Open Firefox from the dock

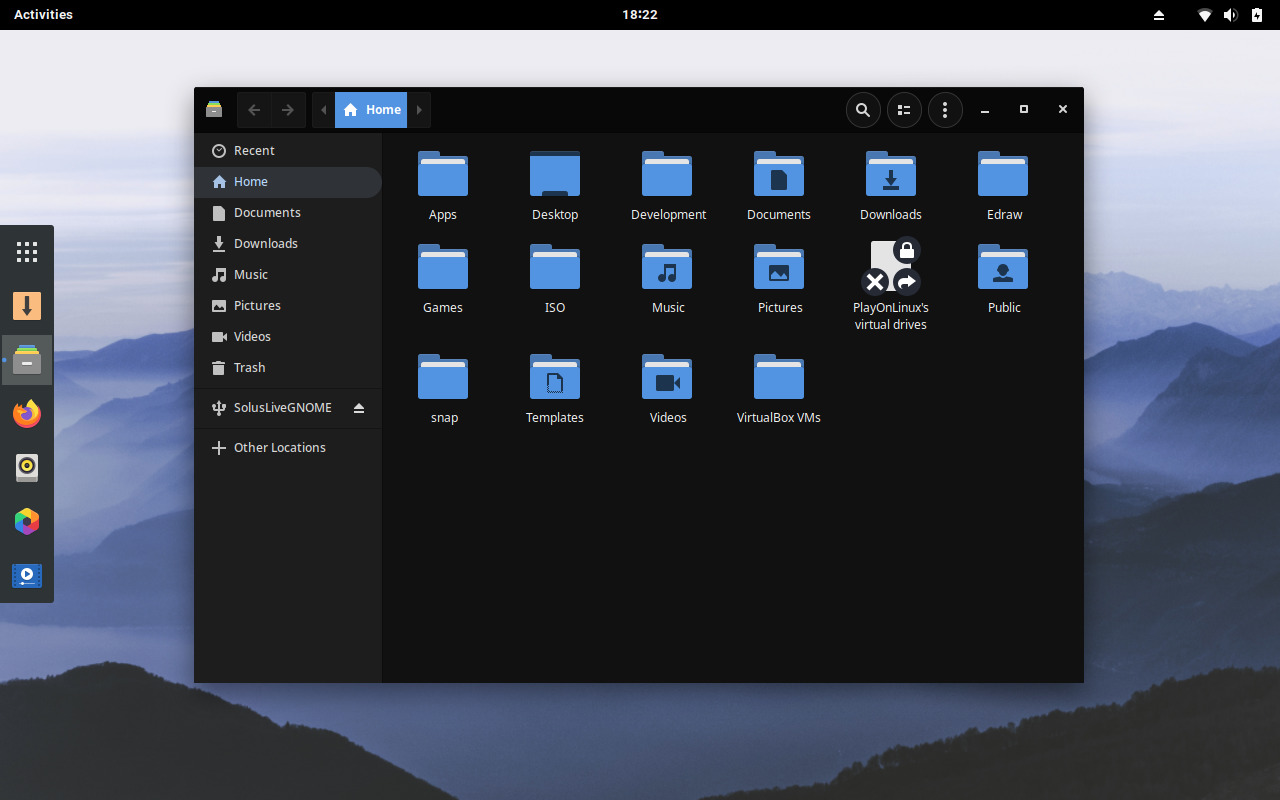pyautogui.click(x=26, y=413)
